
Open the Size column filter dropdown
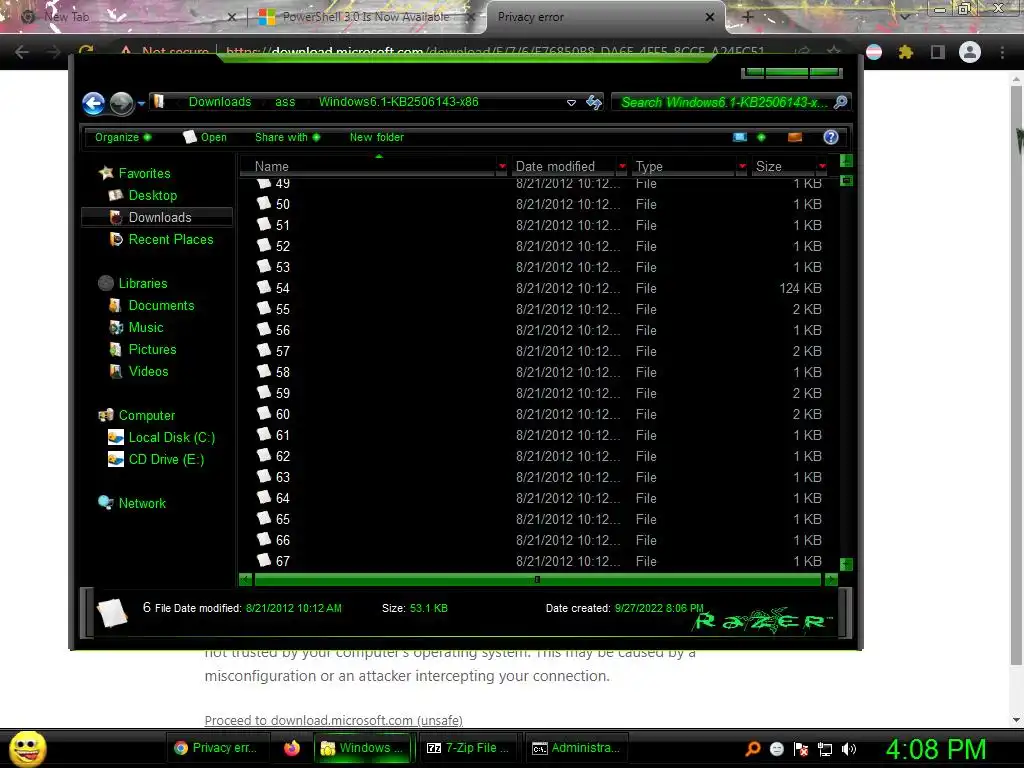tap(822, 167)
